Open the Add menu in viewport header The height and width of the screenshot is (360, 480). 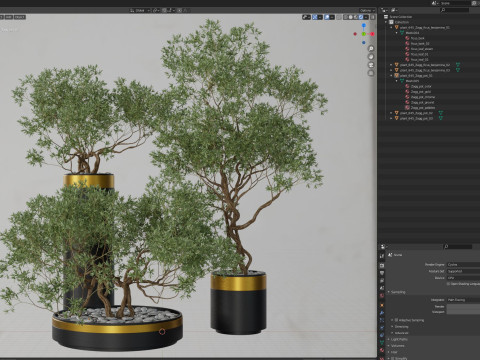pos(9,17)
